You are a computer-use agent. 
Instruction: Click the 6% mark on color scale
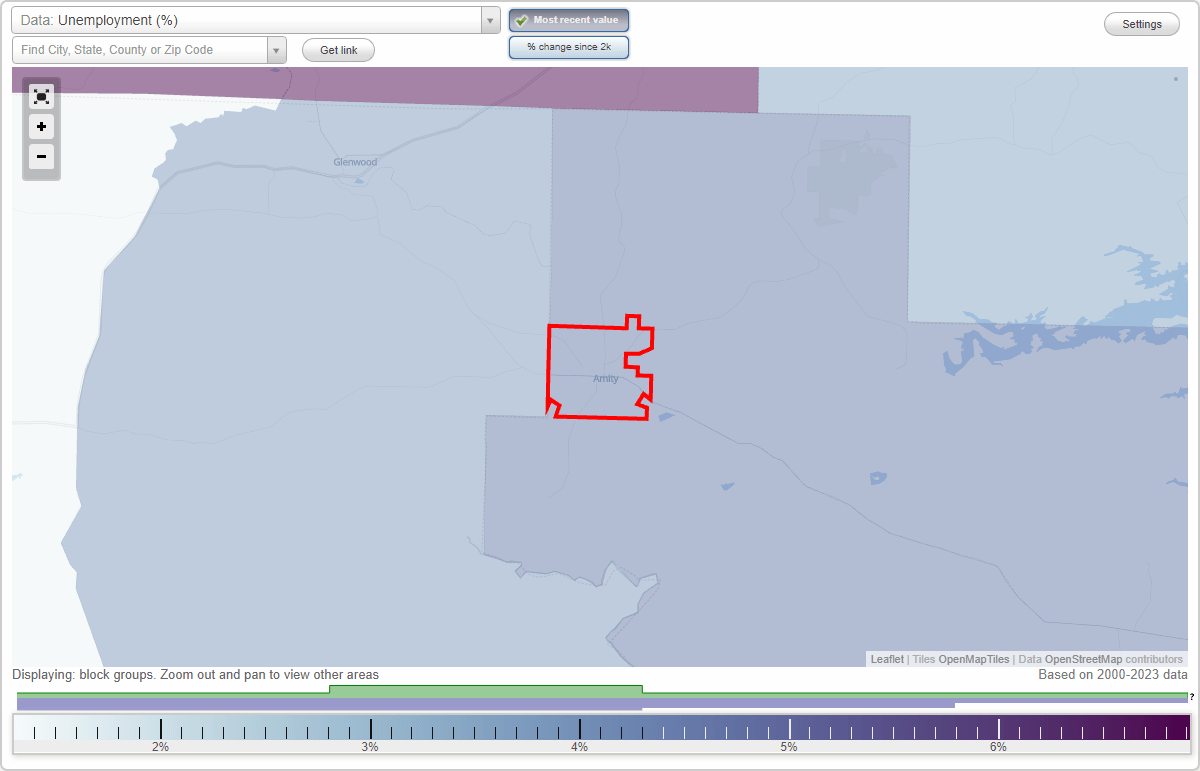pyautogui.click(x=998, y=730)
